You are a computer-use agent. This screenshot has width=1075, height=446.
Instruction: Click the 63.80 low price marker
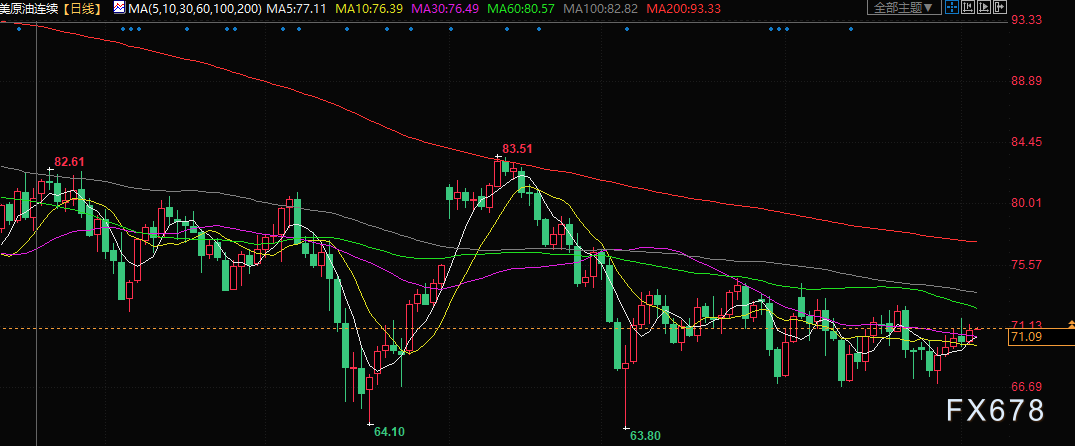(644, 435)
